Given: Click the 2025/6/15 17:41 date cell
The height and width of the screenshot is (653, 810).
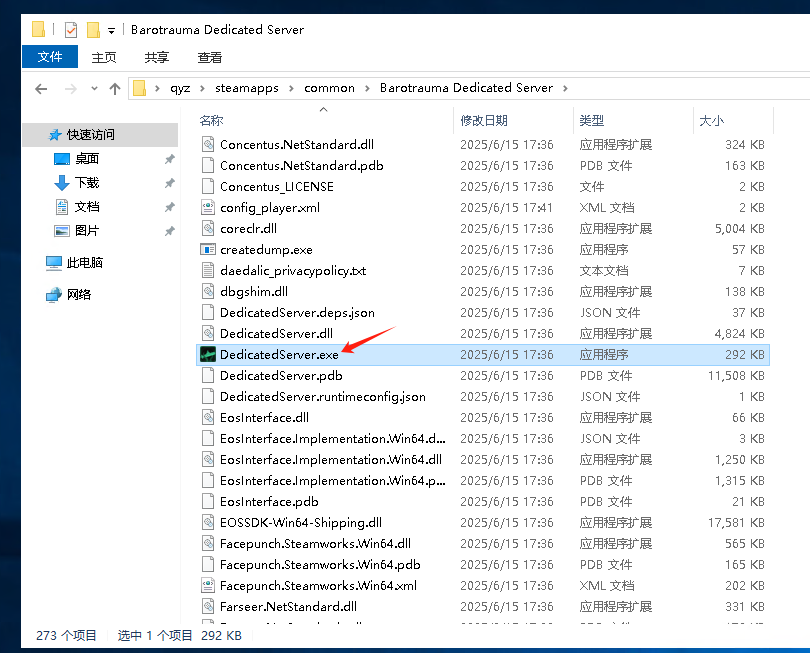Looking at the screenshot, I should coord(506,208).
